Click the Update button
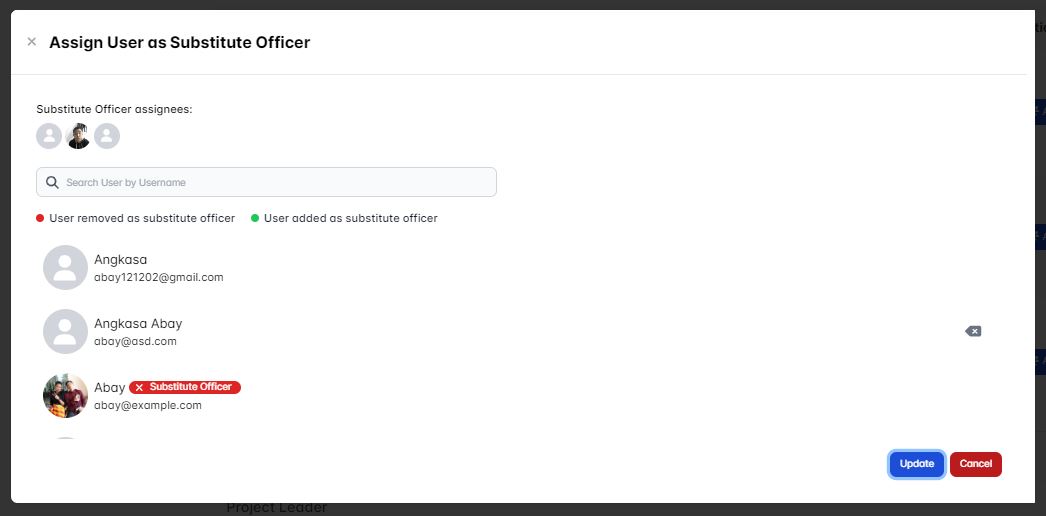 917,464
